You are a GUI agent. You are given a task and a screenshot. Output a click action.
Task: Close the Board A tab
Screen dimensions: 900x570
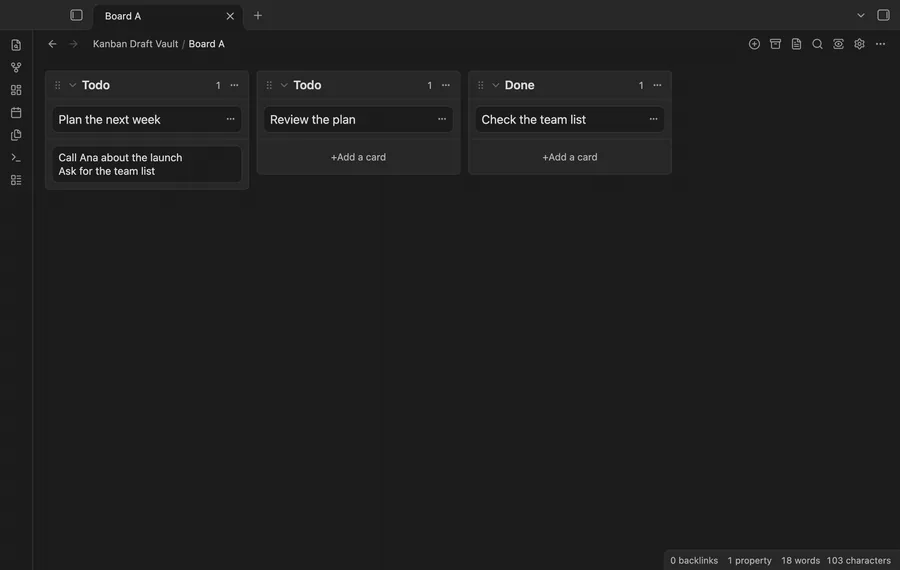tap(230, 16)
